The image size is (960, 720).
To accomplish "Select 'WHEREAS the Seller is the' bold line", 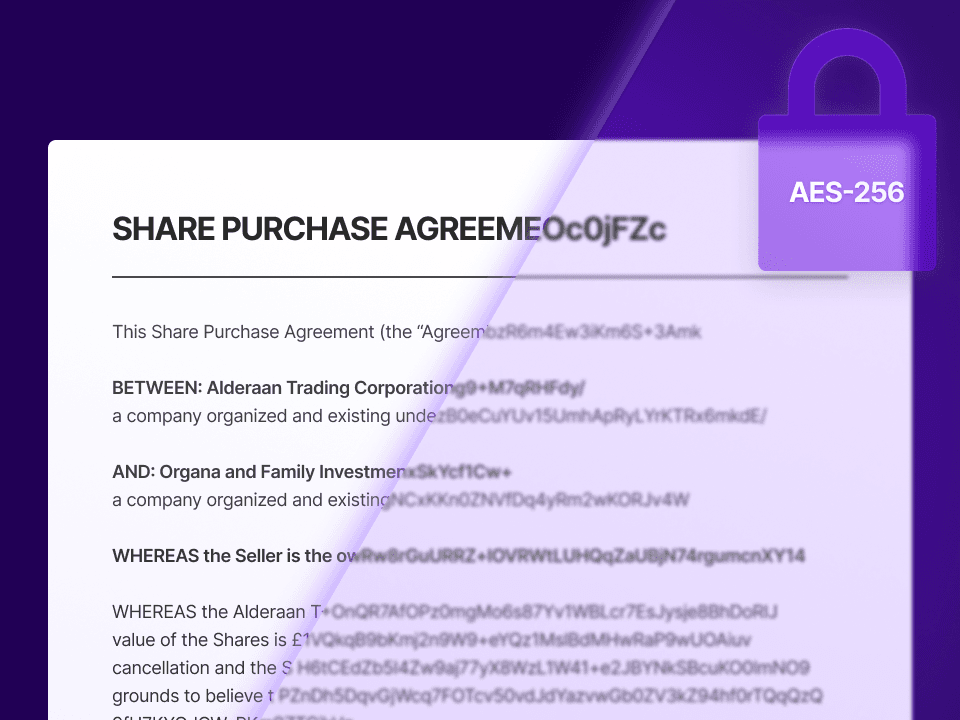I will click(x=235, y=555).
